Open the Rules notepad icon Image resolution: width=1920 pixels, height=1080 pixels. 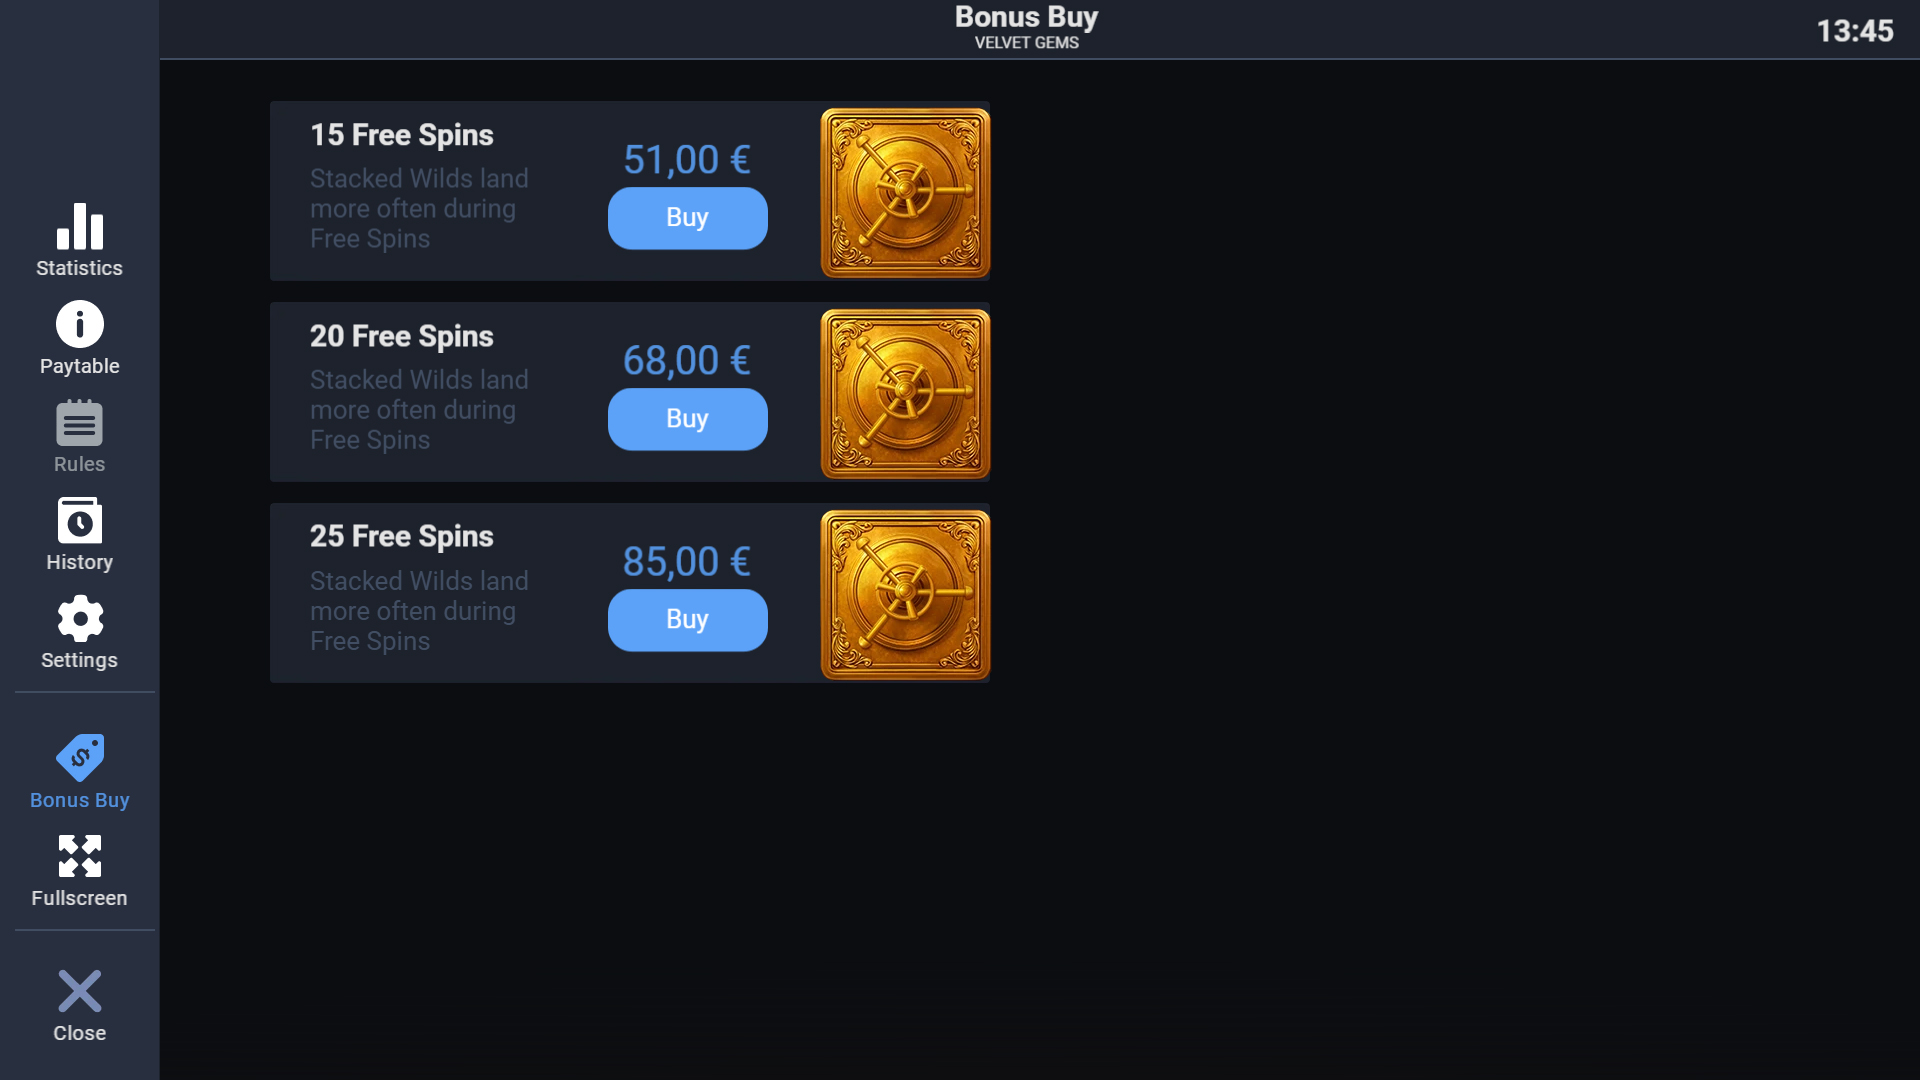[80, 423]
